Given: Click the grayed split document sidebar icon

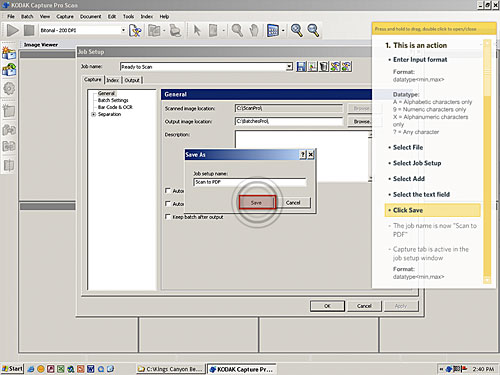Looking at the screenshot, I should (9, 165).
